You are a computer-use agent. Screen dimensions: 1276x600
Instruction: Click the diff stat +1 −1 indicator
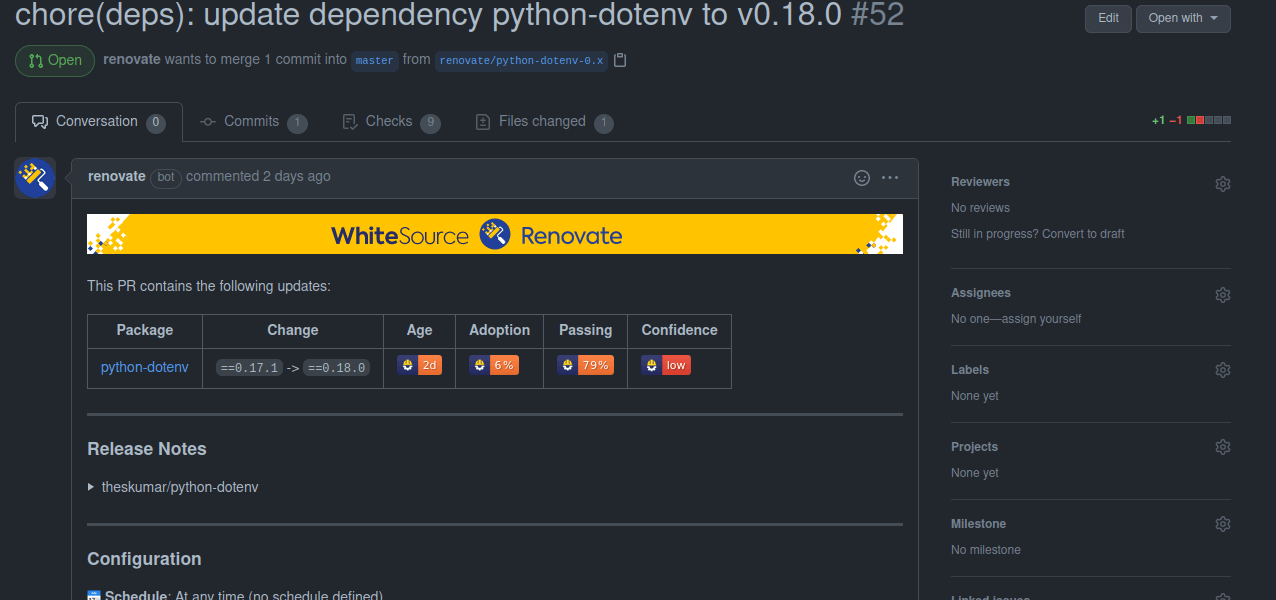click(1191, 120)
